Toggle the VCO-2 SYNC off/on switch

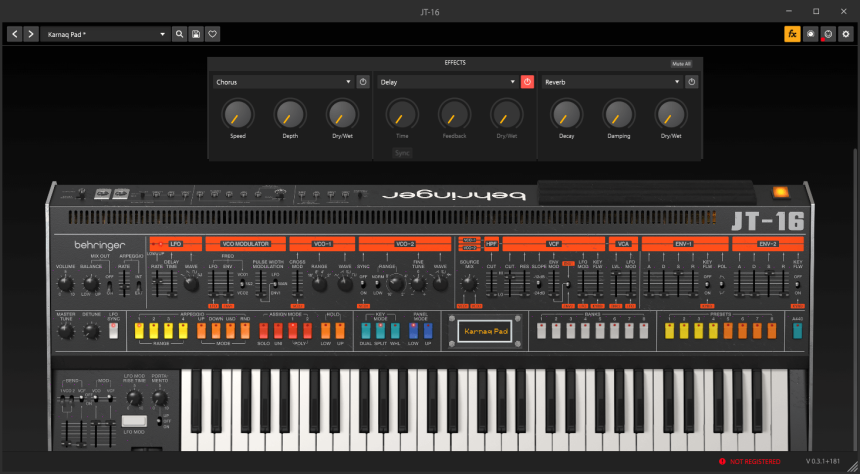[363, 284]
